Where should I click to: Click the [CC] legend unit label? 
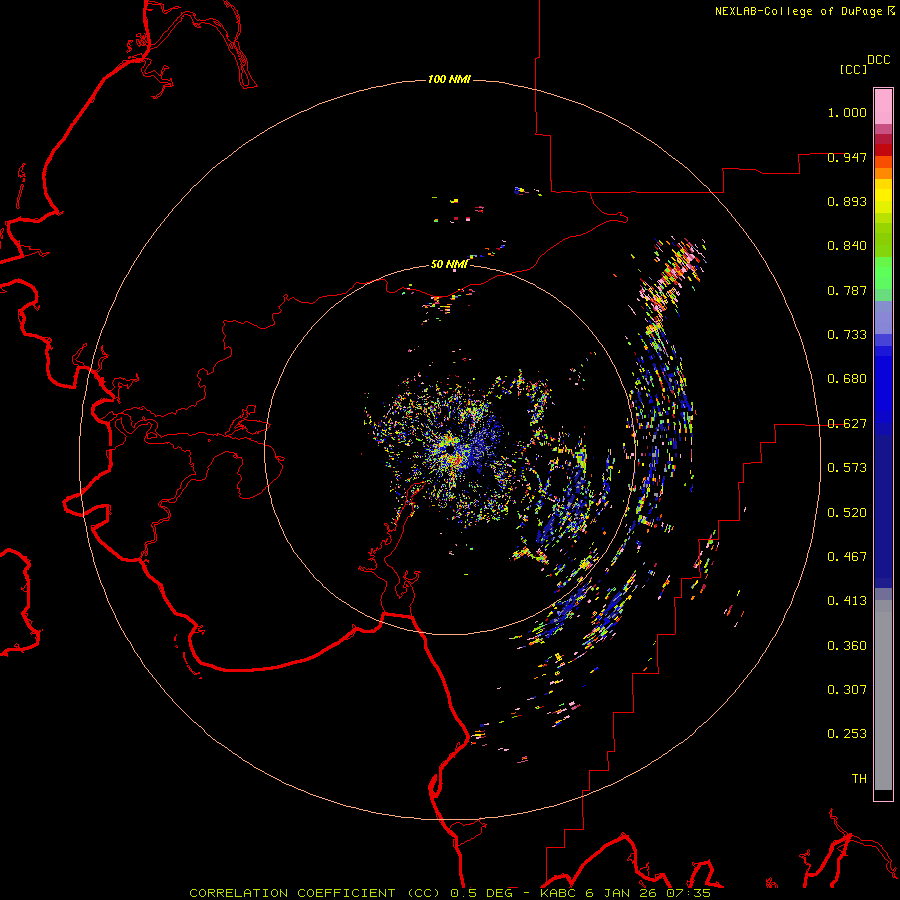click(x=853, y=69)
